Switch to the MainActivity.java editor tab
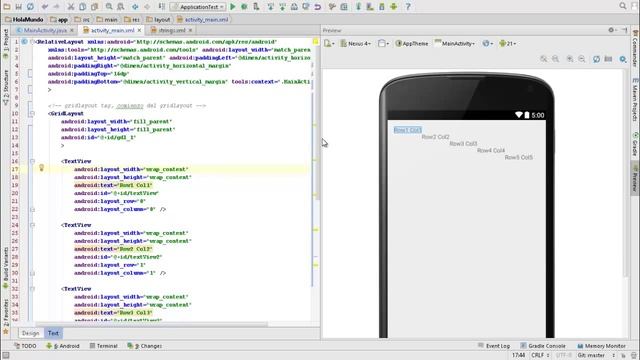The height and width of the screenshot is (360, 640). point(44,30)
